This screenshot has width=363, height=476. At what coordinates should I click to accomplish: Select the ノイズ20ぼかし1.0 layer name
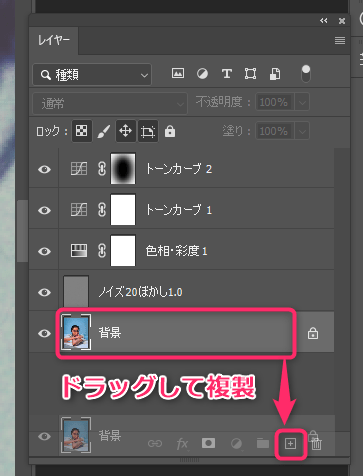coord(140,292)
